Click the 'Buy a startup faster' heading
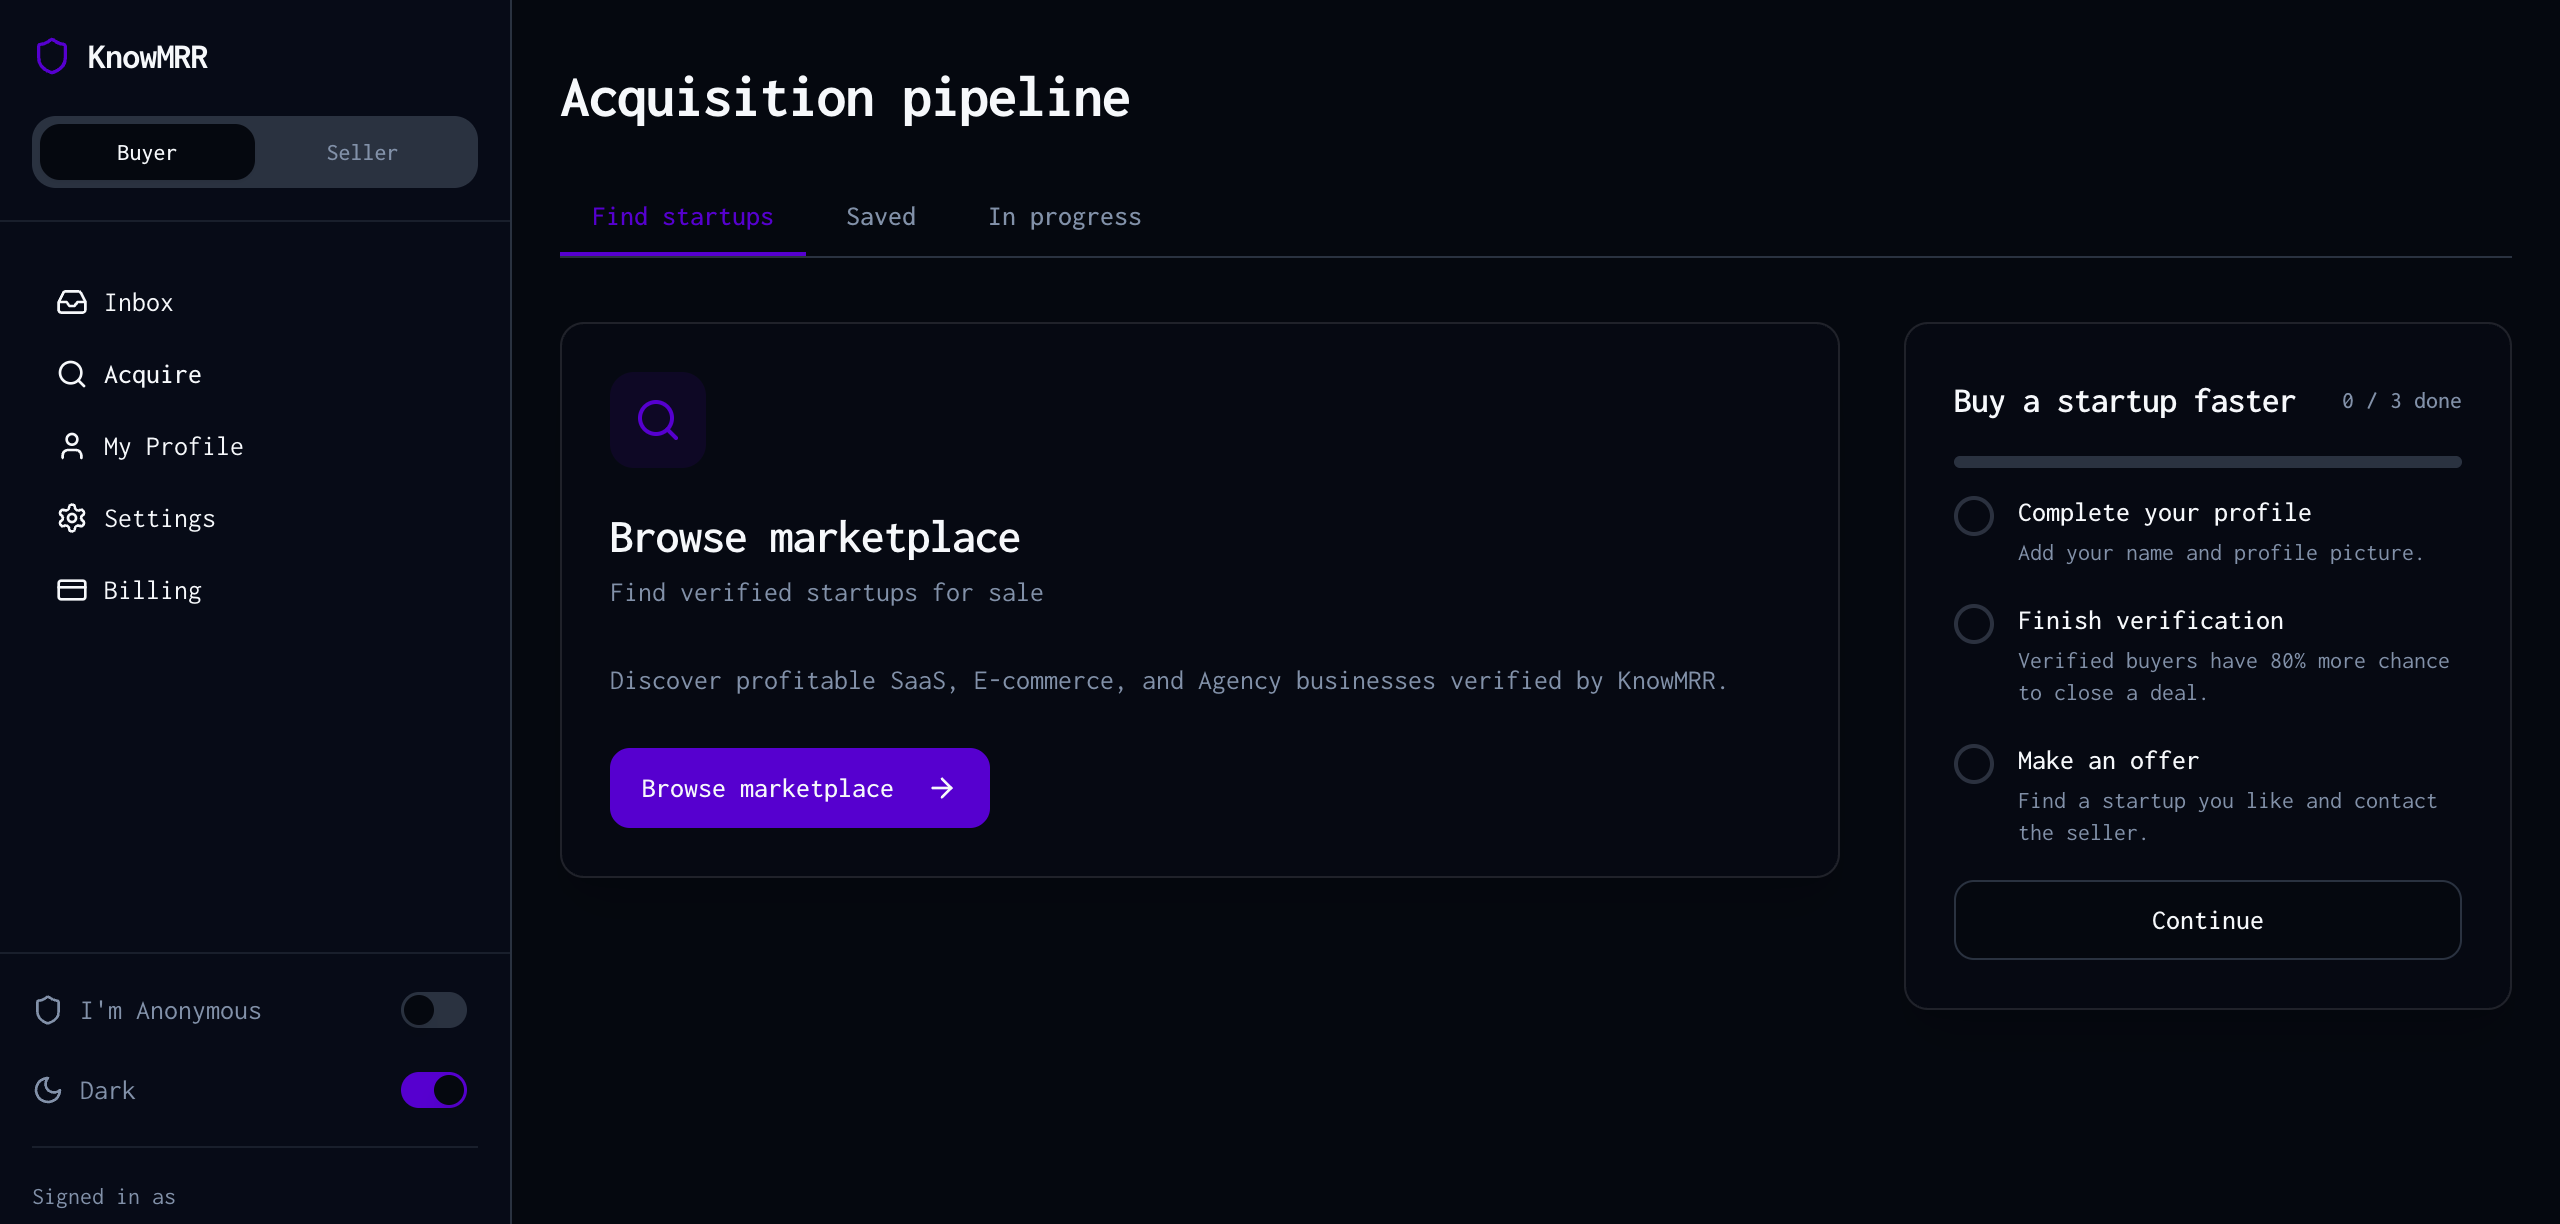 tap(2124, 401)
